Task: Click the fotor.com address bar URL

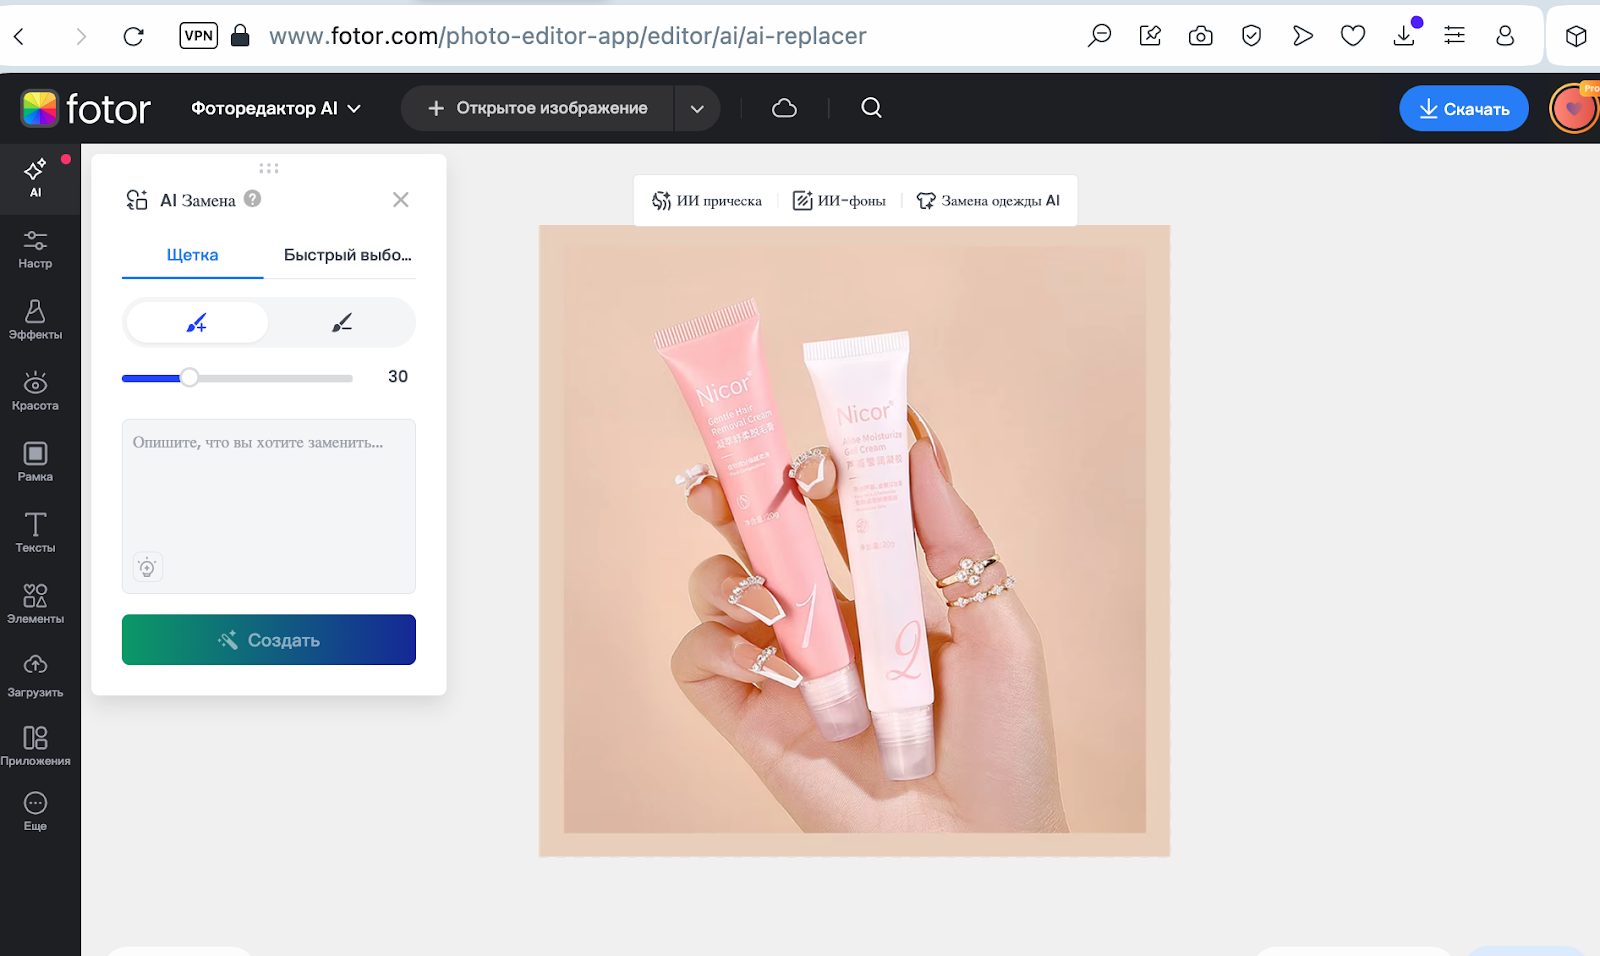Action: [568, 36]
